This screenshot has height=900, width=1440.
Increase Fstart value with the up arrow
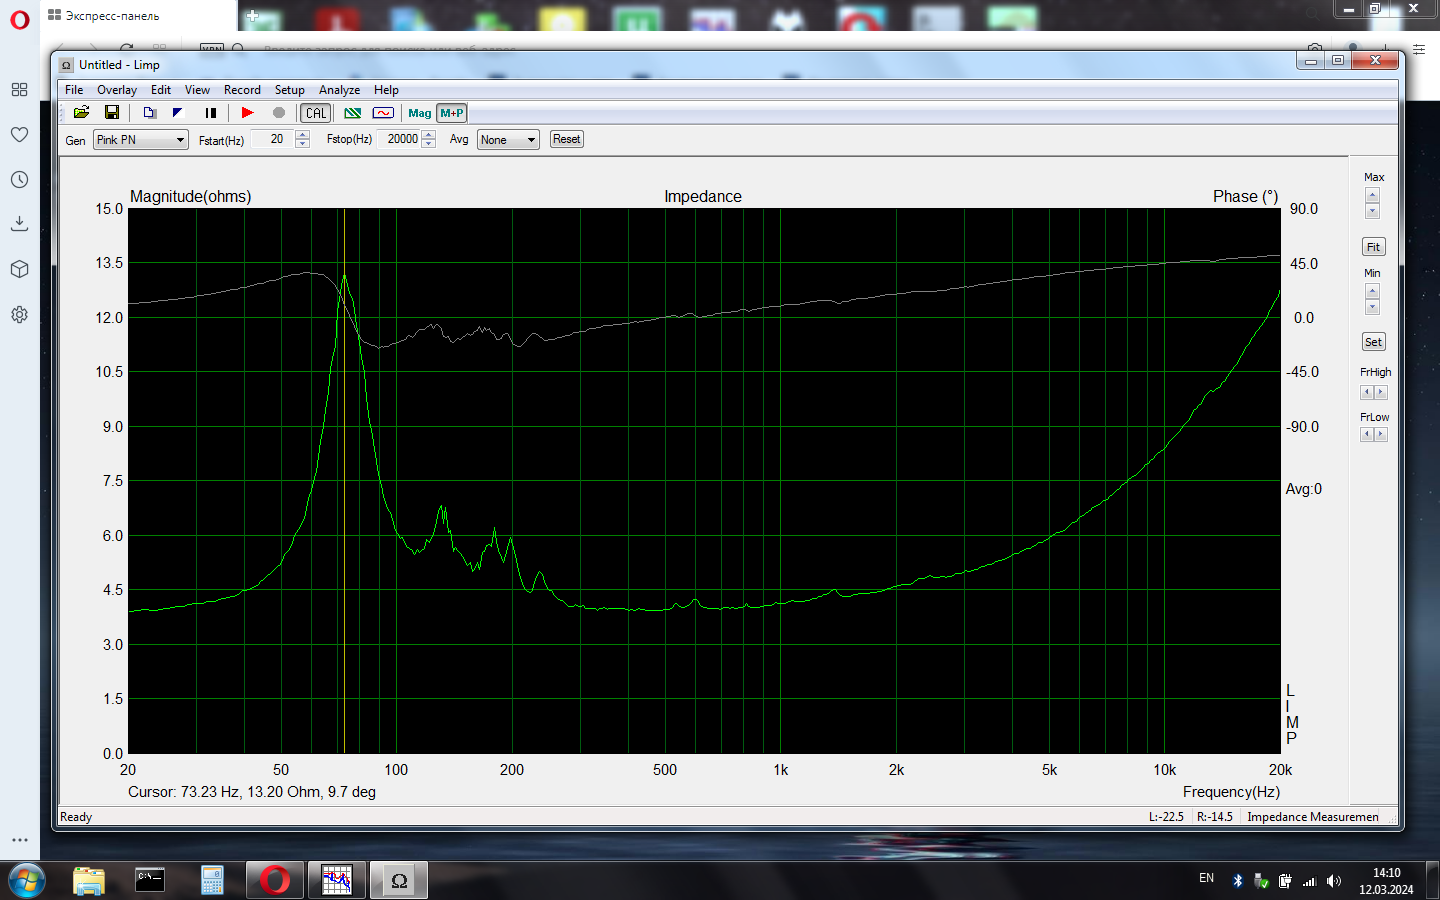302,135
